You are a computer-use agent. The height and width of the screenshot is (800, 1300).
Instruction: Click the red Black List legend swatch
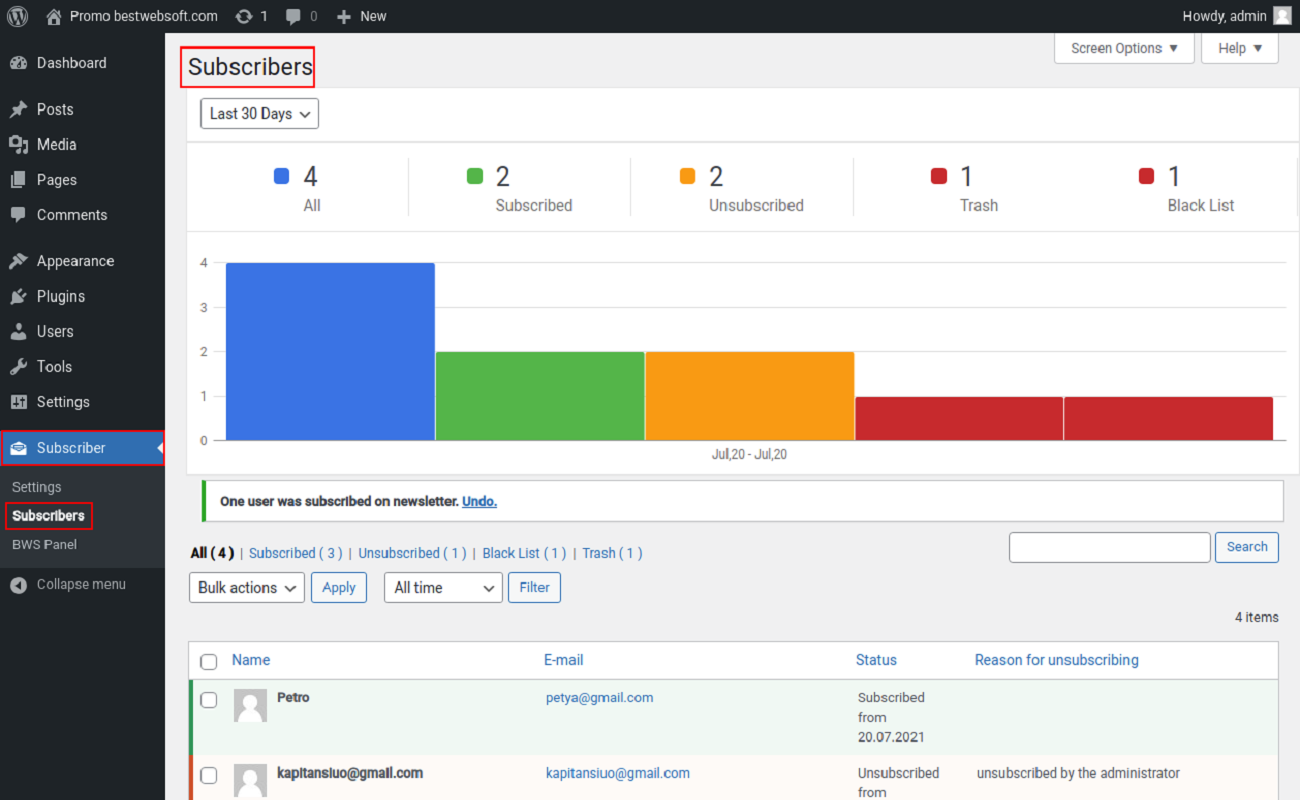tap(1147, 177)
